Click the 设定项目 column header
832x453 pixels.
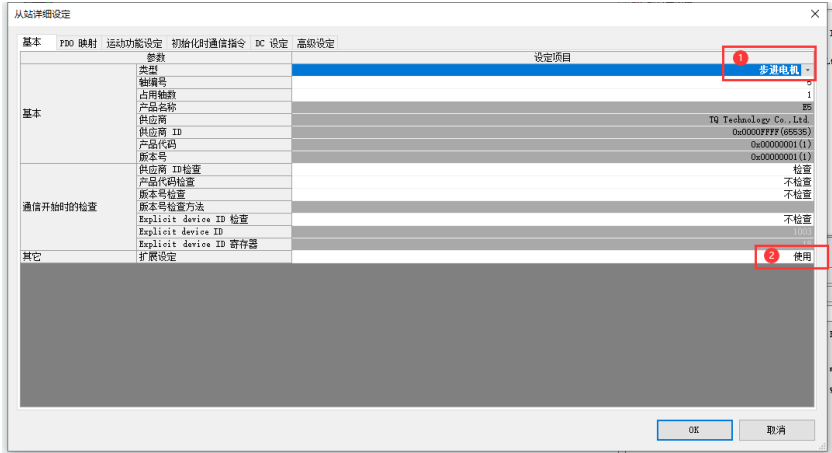pos(552,58)
